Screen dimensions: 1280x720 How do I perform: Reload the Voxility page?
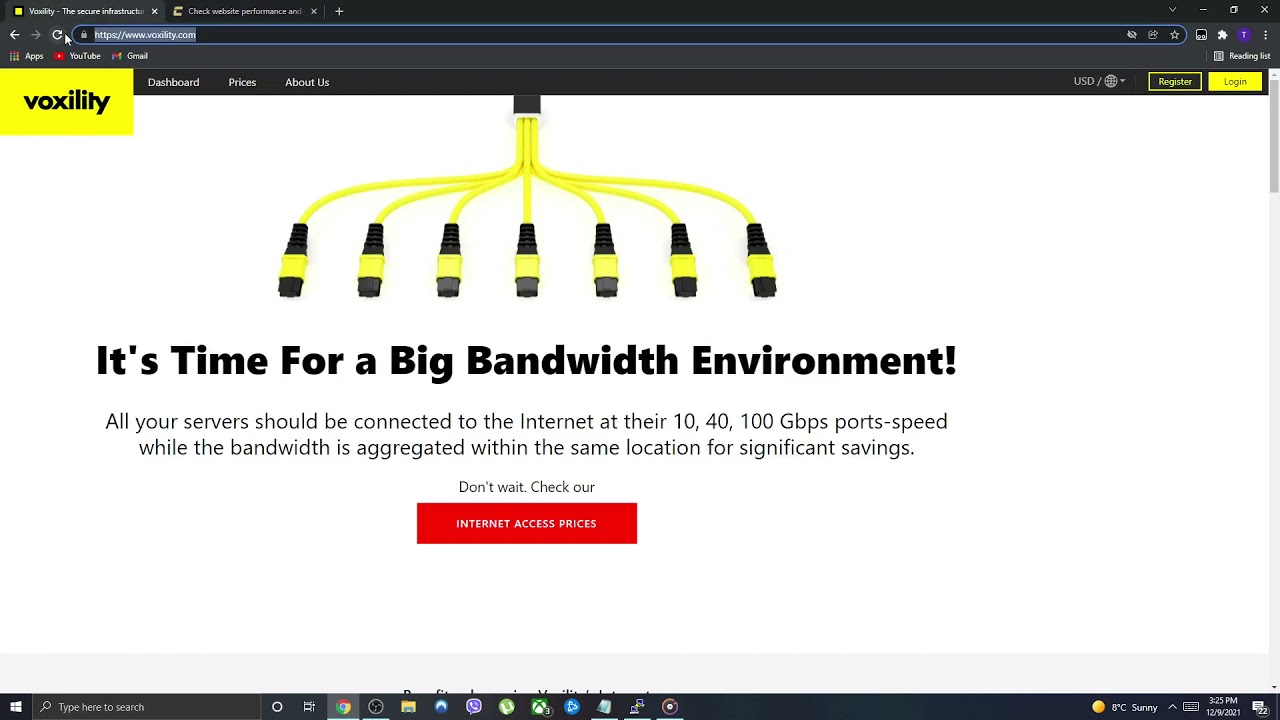57,35
